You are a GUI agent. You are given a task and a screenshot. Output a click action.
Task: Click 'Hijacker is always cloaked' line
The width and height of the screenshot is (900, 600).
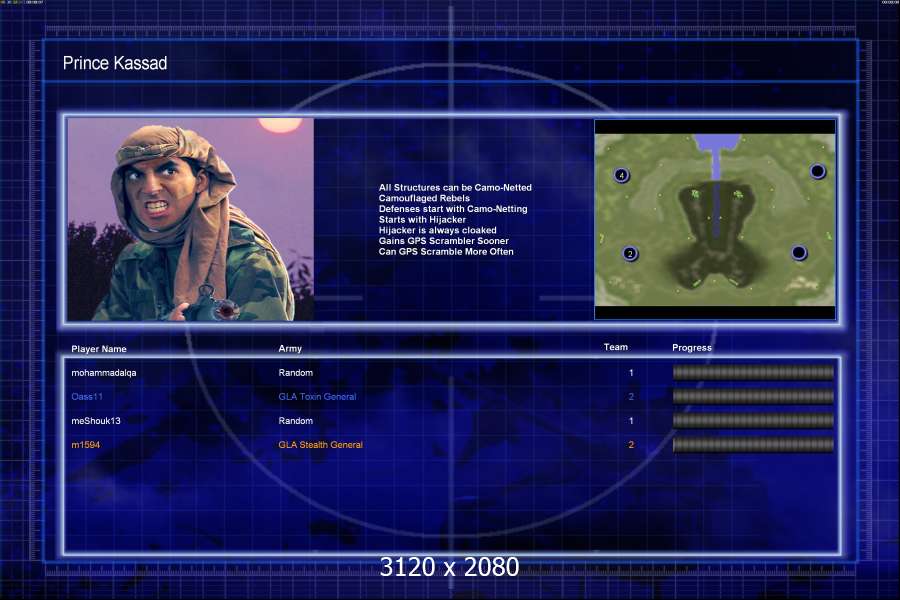coord(437,230)
